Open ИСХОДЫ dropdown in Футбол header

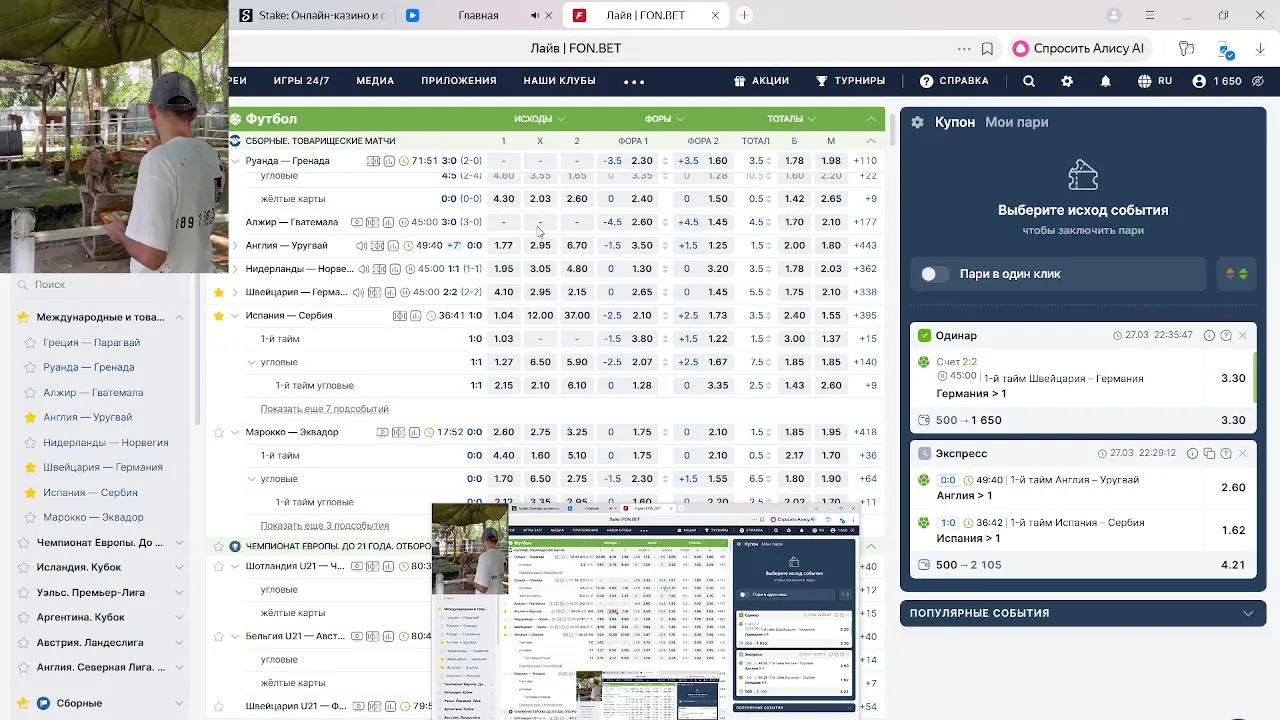[x=539, y=119]
